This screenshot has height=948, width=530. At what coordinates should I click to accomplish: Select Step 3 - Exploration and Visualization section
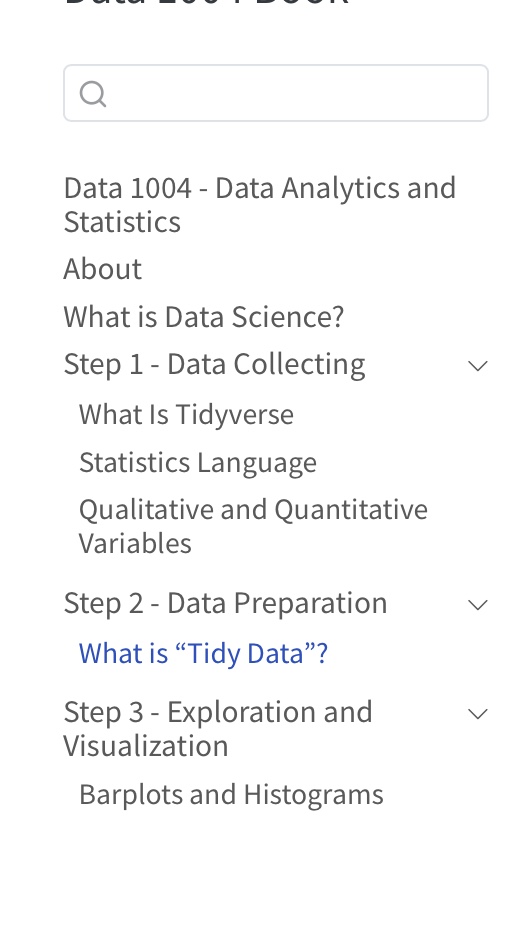pyautogui.click(x=218, y=728)
